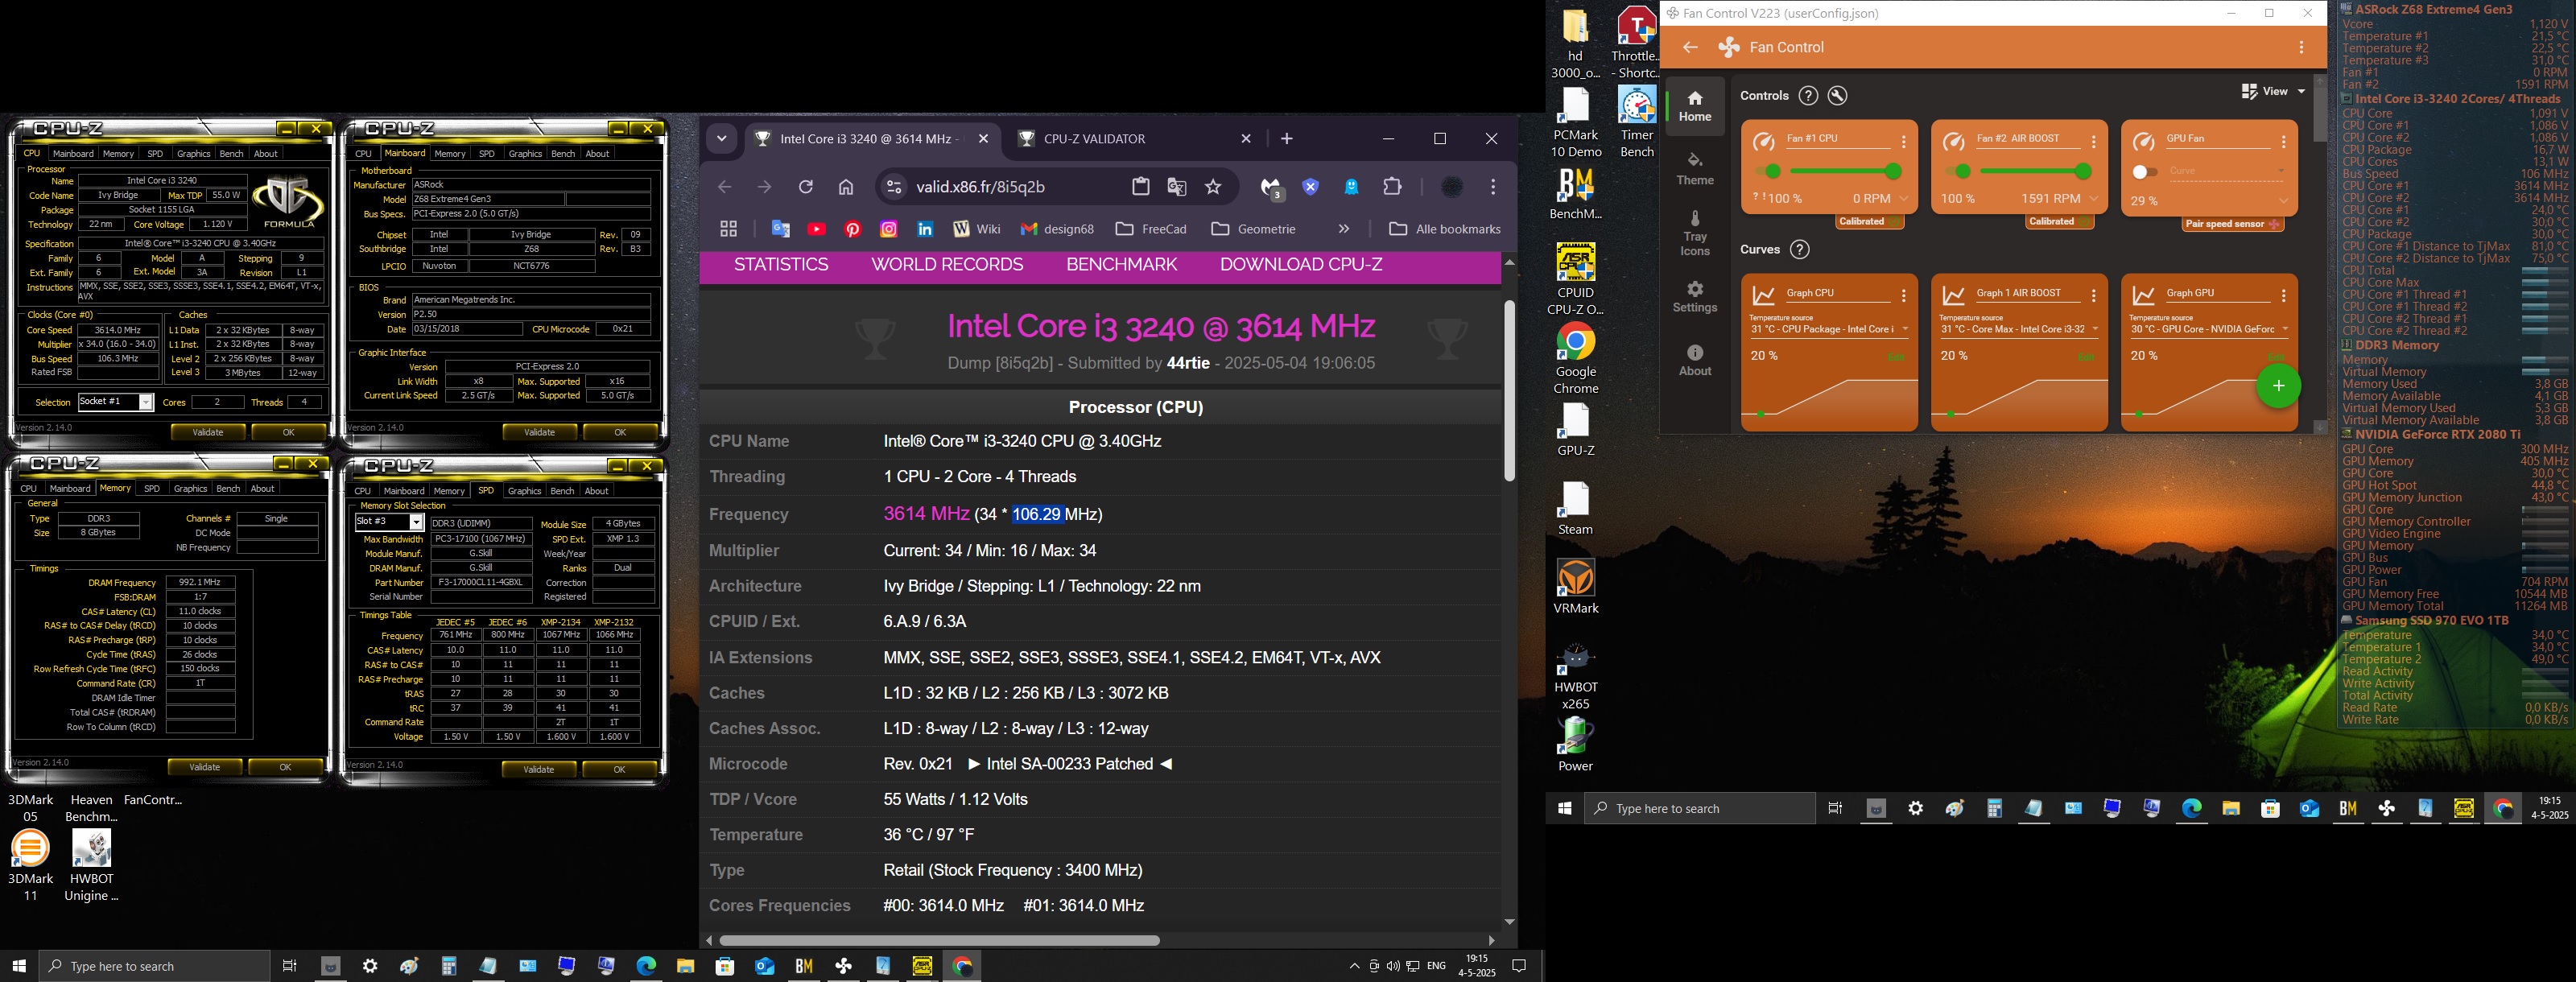Open Graph 1 AIR BOOST temperature source dropdown
The height and width of the screenshot is (982, 2576).
point(2019,329)
